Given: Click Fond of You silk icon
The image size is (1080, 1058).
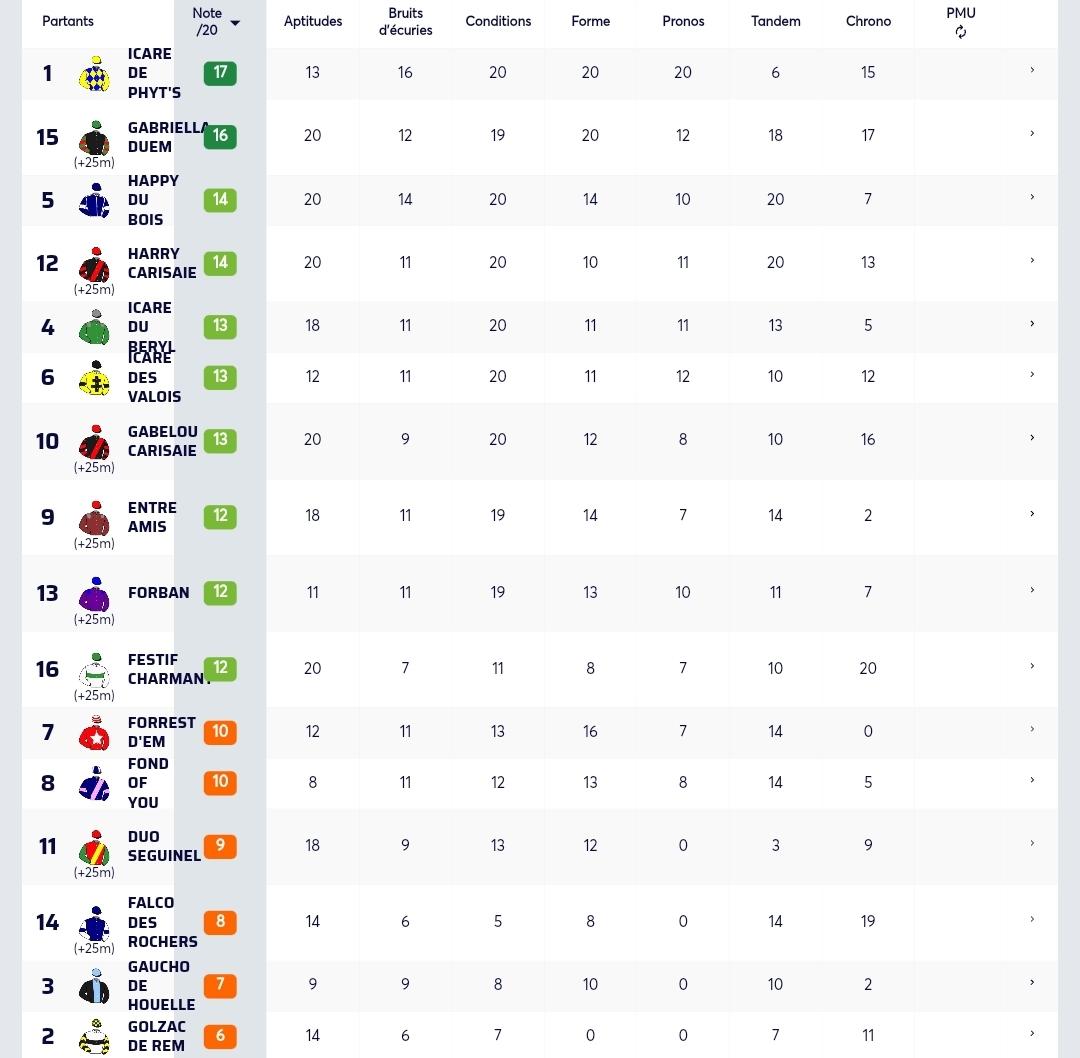Looking at the screenshot, I should pos(95,783).
